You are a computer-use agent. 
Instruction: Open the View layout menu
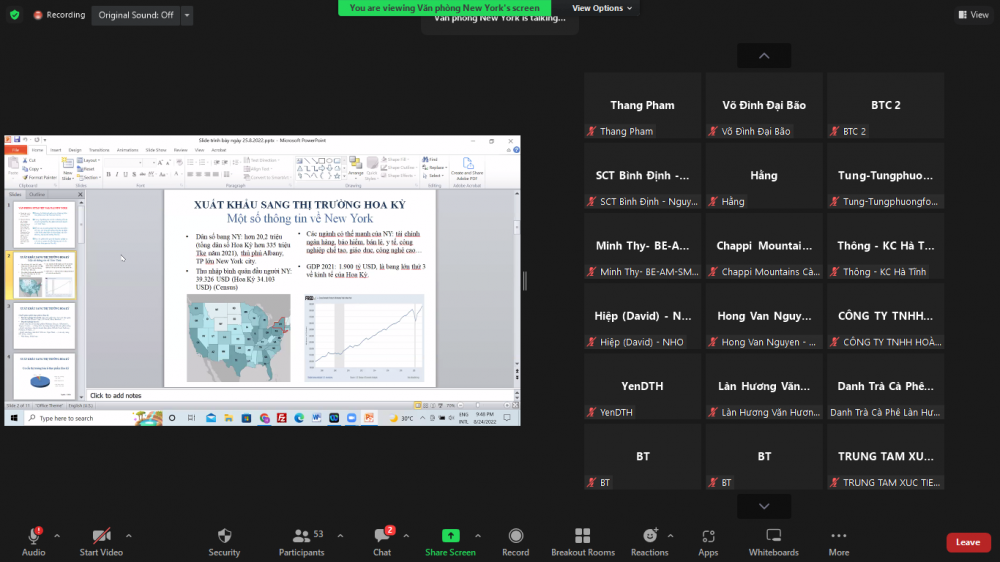point(972,15)
